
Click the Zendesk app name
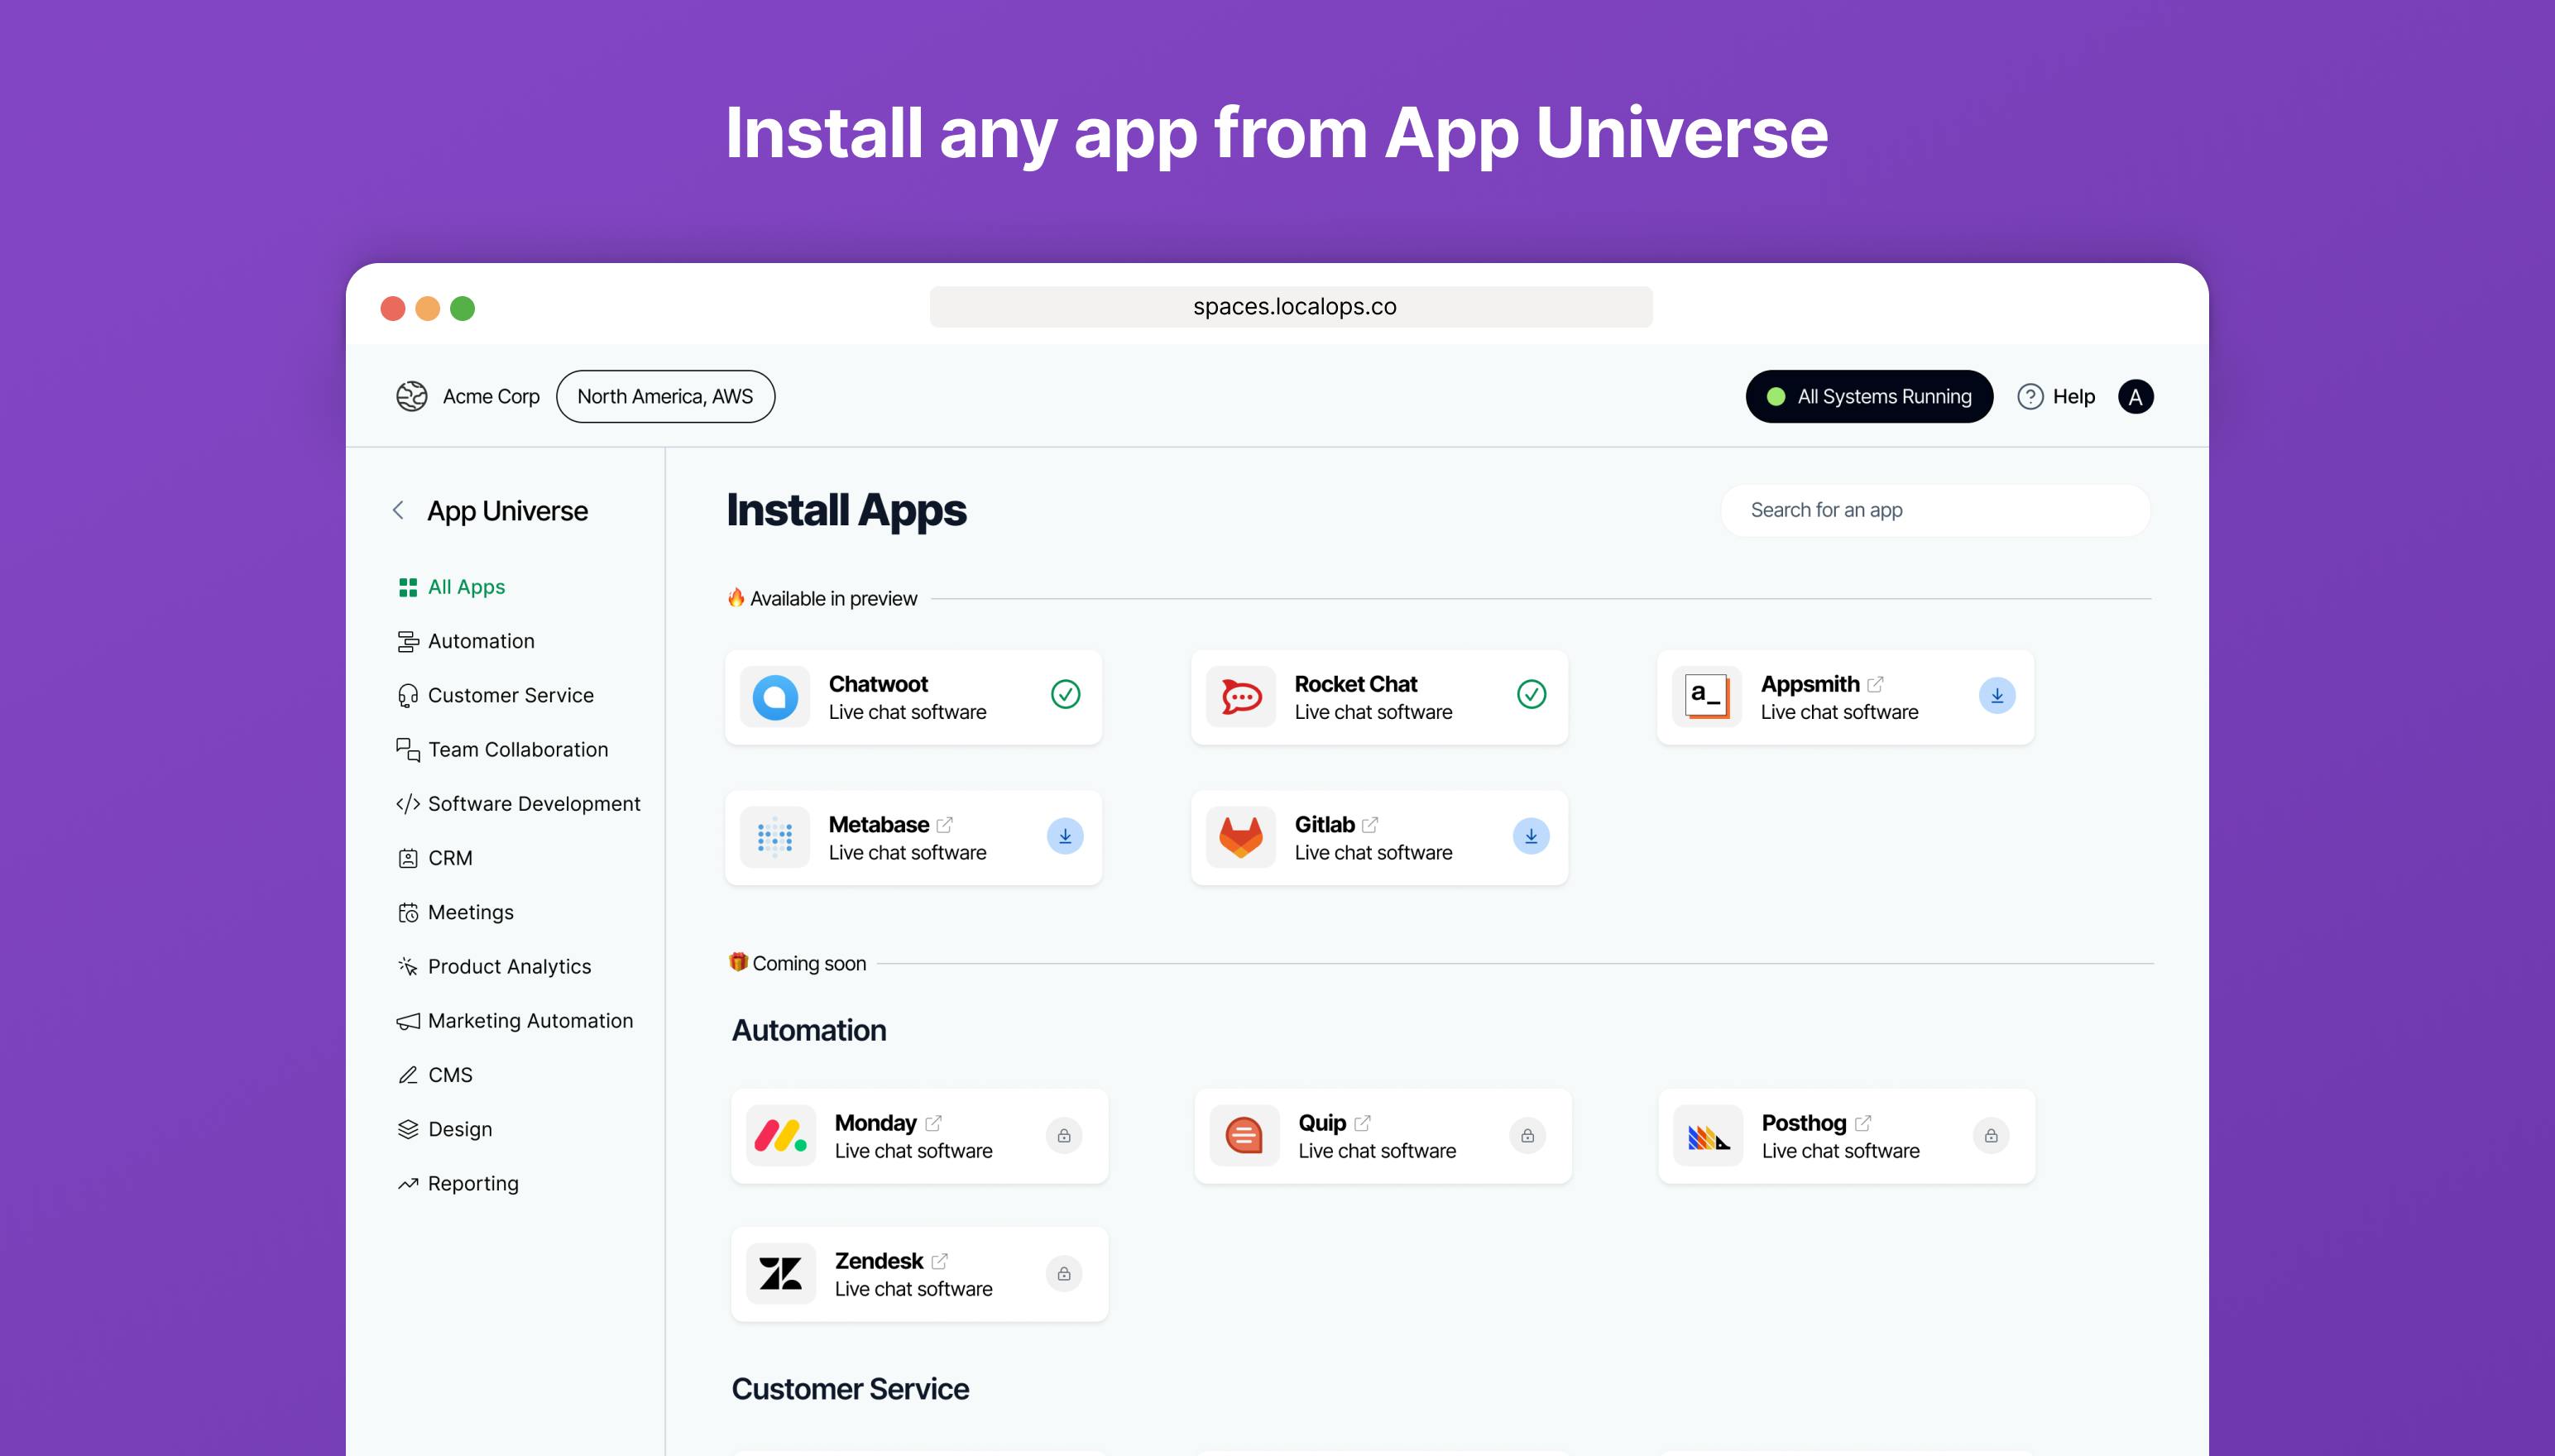[879, 1261]
